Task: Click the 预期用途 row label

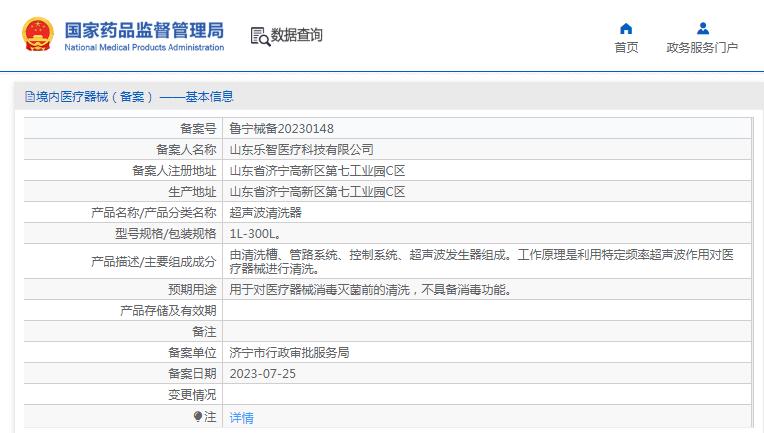Action: pyautogui.click(x=192, y=290)
